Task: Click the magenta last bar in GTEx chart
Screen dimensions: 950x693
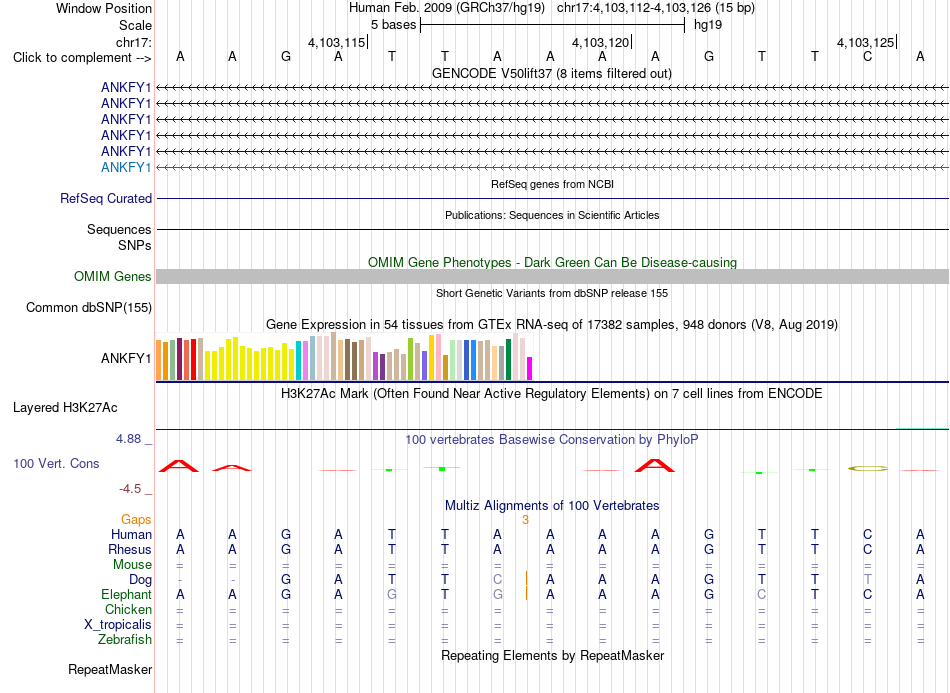Action: (x=530, y=368)
